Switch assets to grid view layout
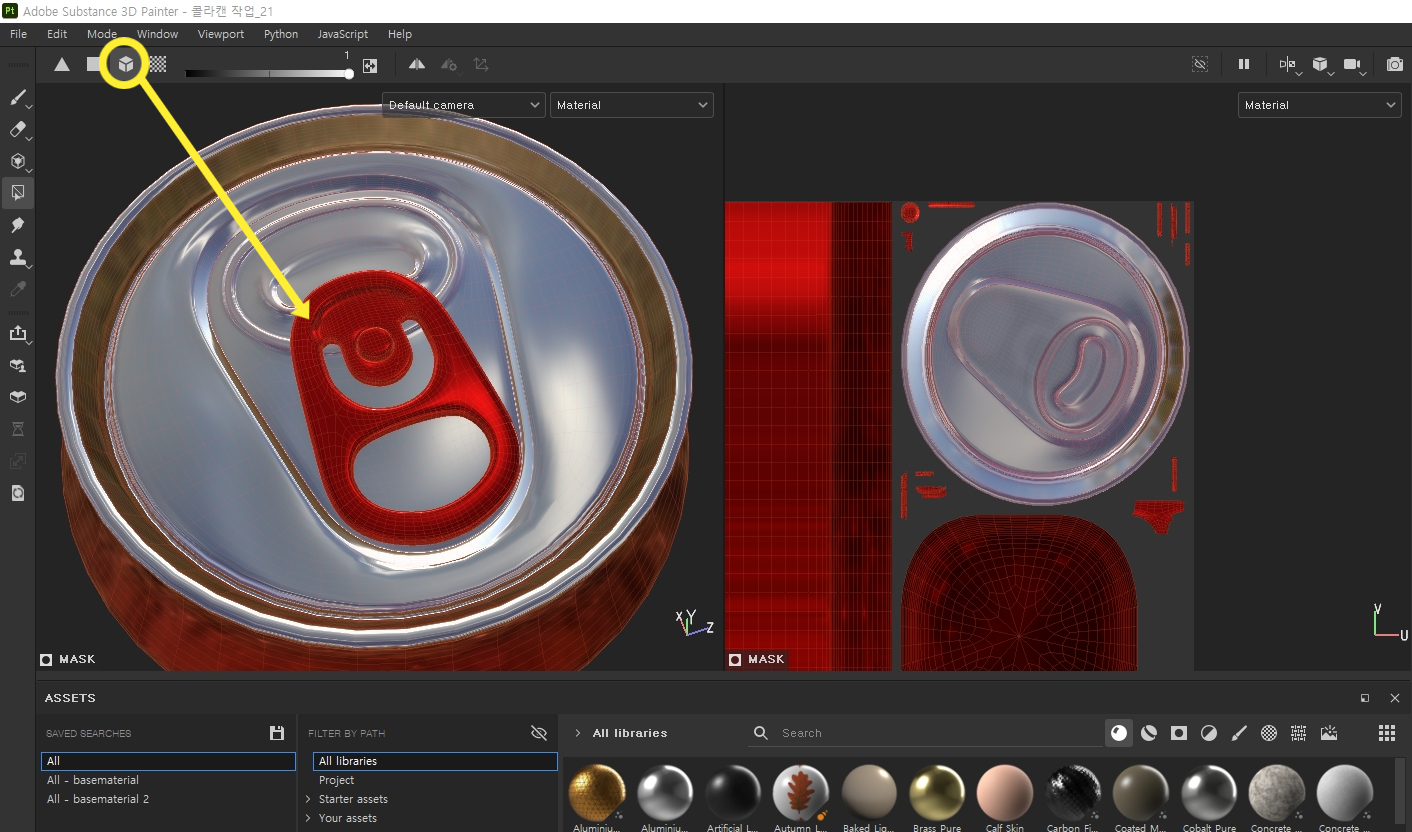This screenshot has height=832, width=1412. (1386, 733)
